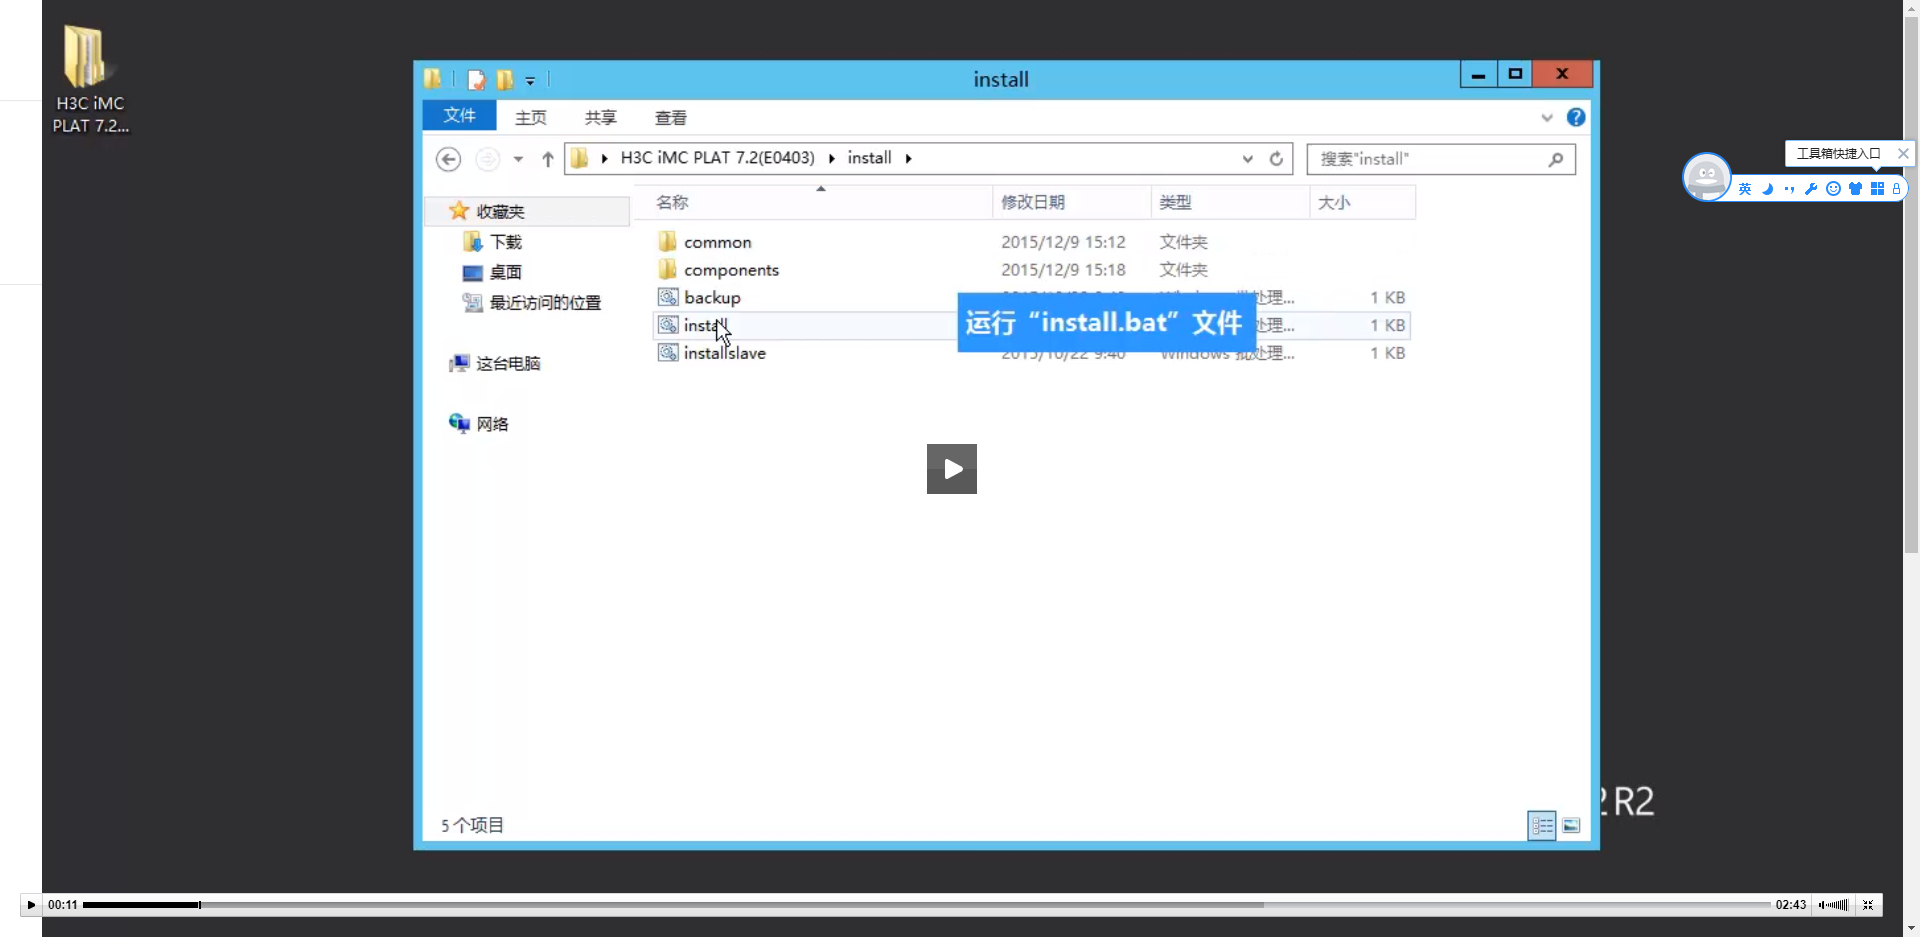Open the quick access toolbar customize dropdown
This screenshot has height=937, width=1920.
coord(531,80)
